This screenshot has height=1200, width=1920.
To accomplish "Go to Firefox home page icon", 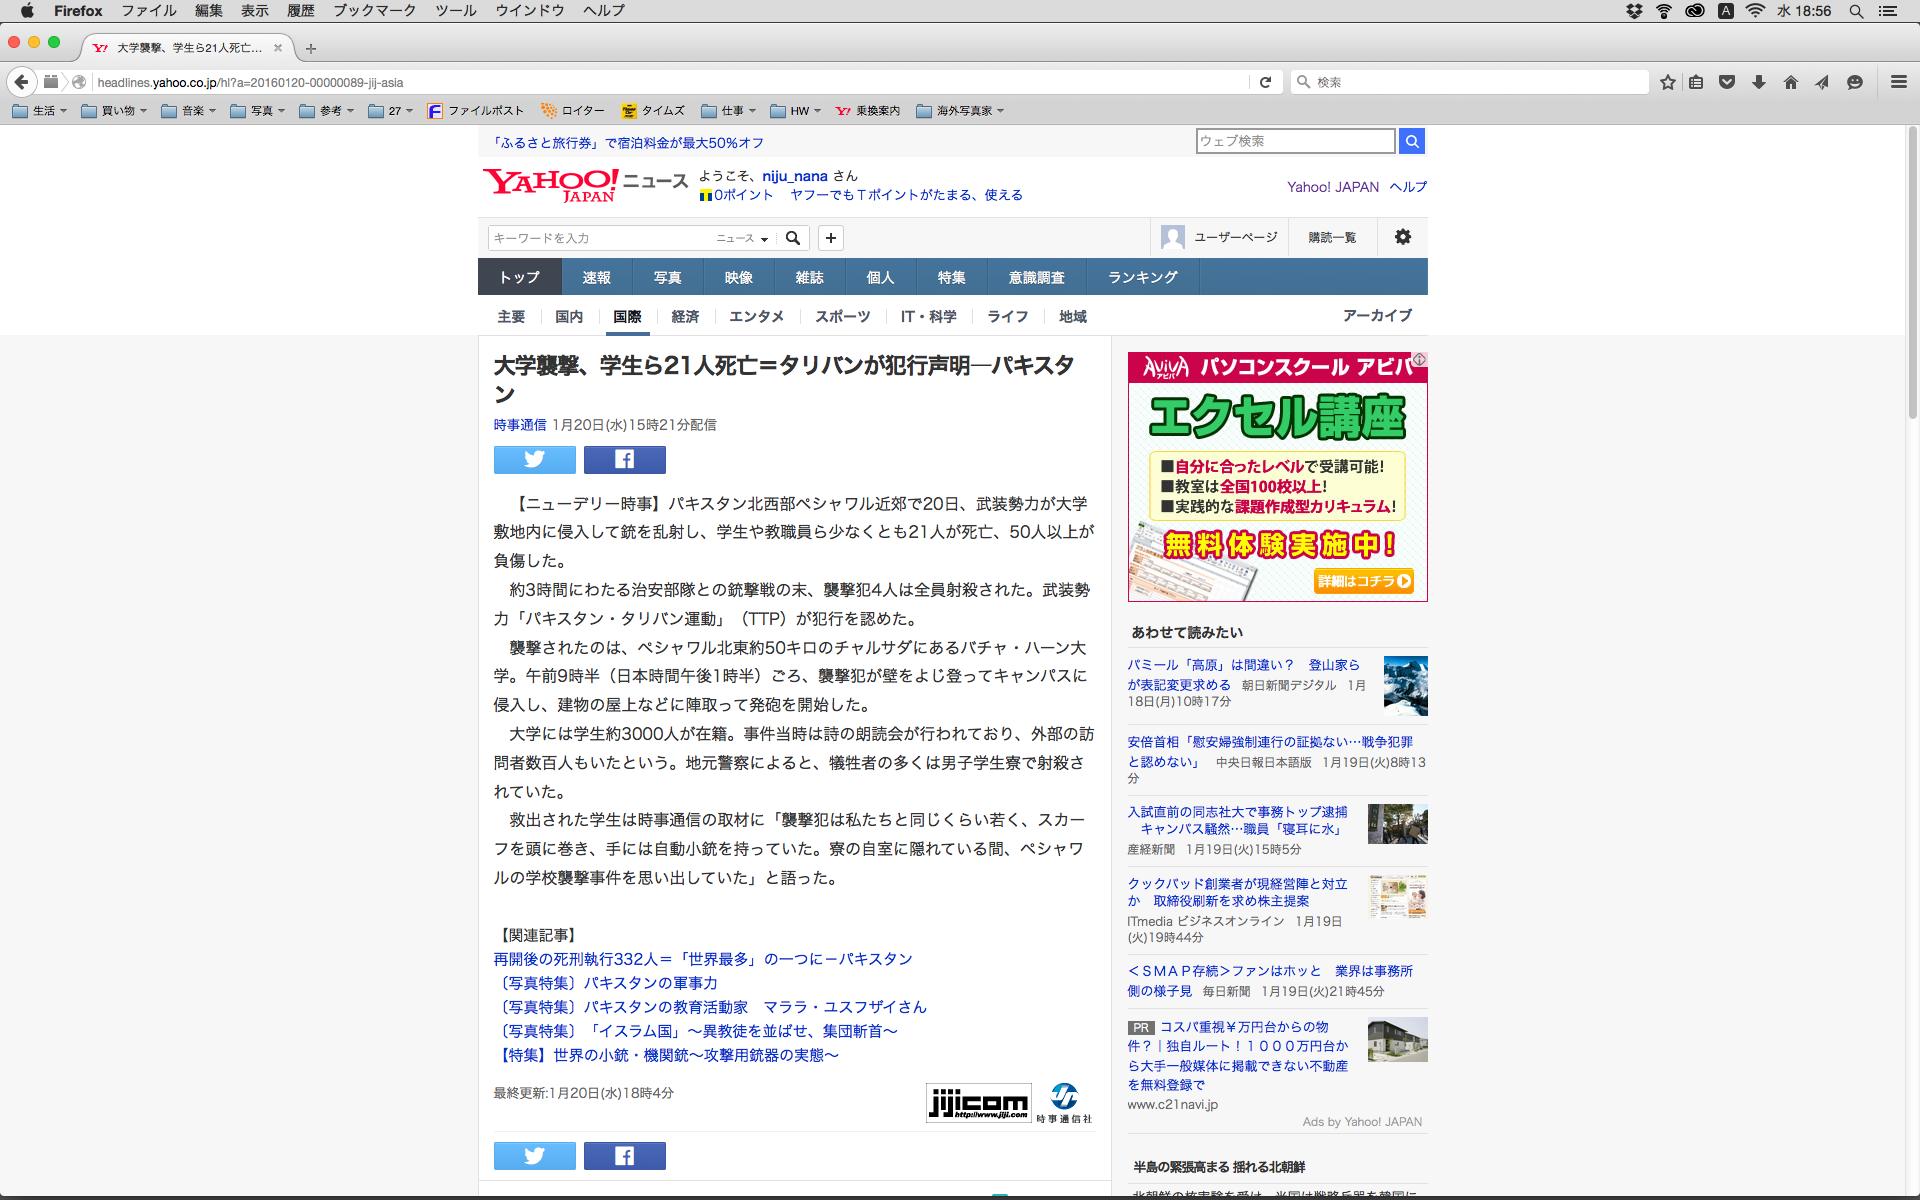I will point(1790,82).
